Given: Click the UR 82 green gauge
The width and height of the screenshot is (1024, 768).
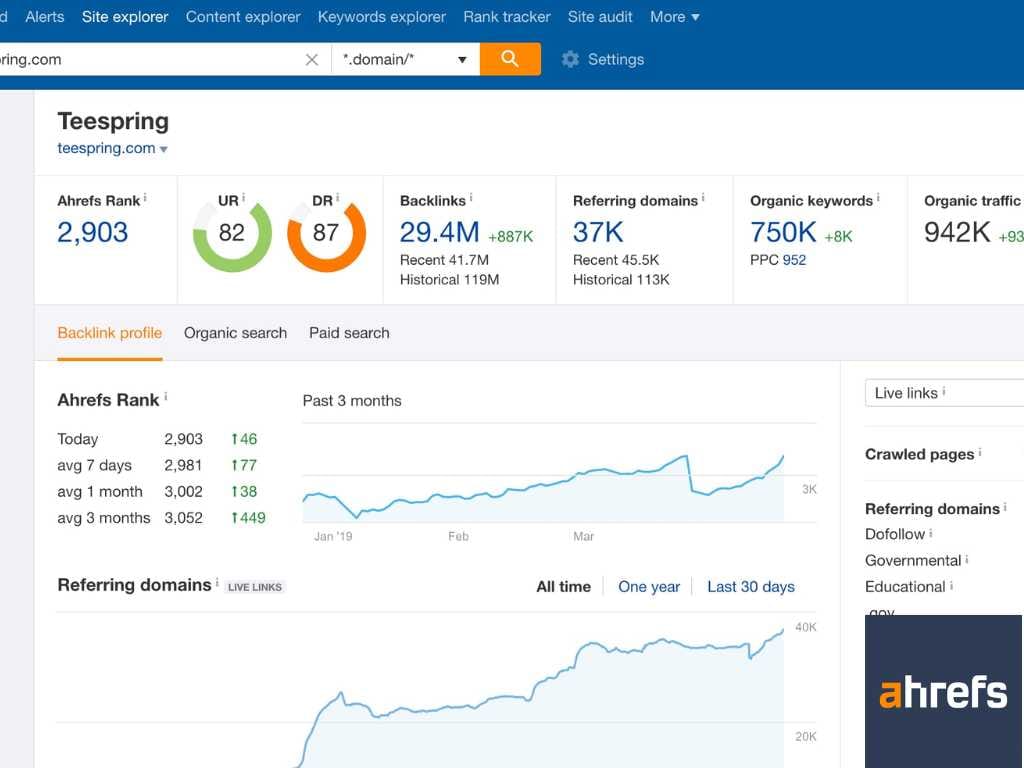Looking at the screenshot, I should pos(232,234).
